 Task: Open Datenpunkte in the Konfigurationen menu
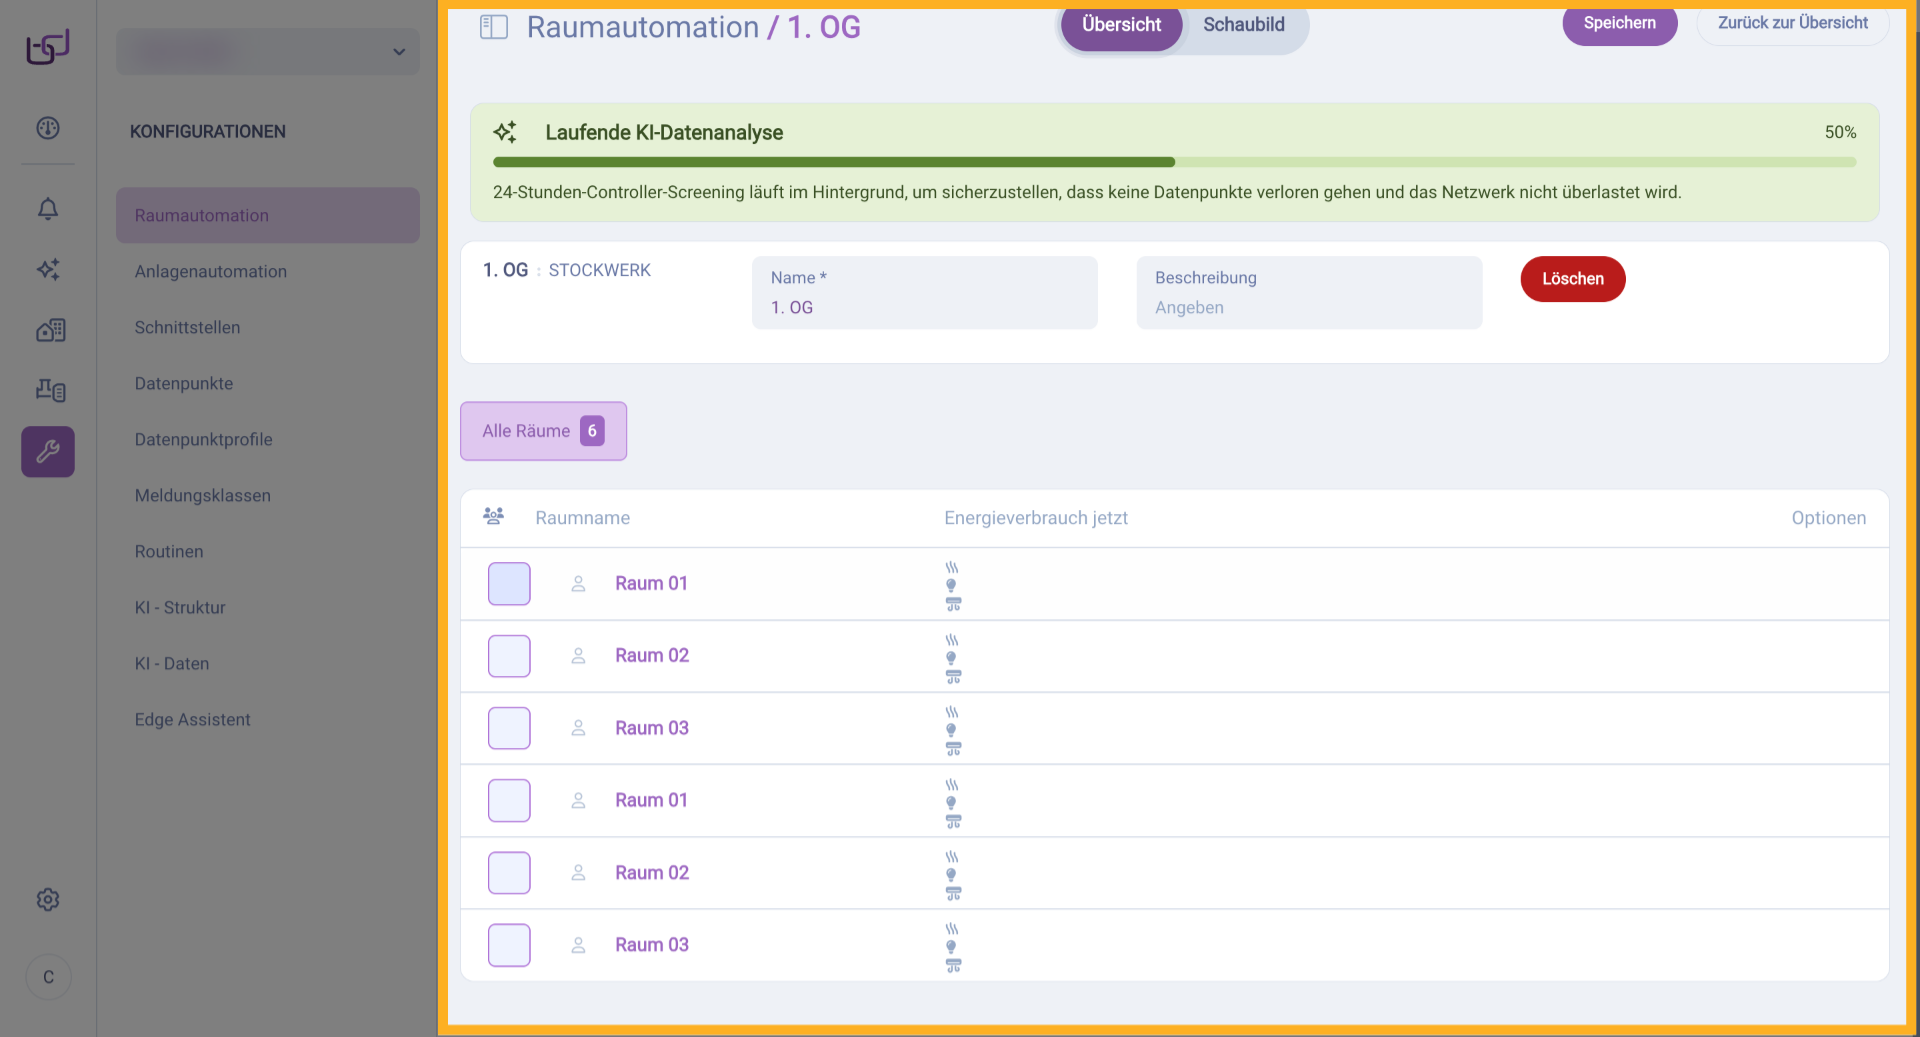[184, 384]
